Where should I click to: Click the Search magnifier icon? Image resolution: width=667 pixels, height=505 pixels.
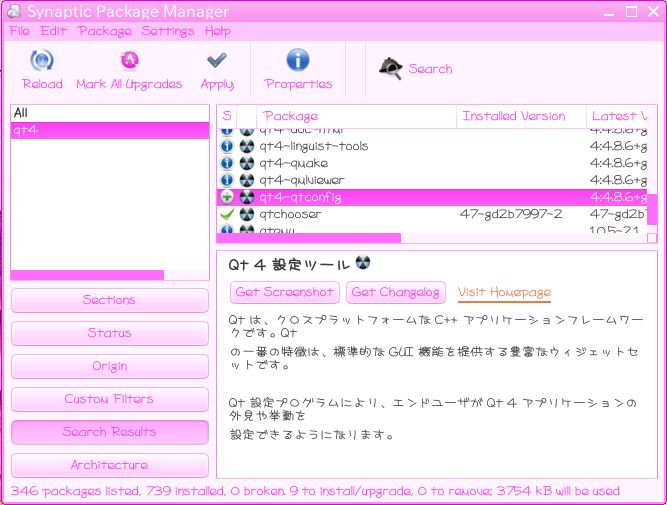click(391, 68)
